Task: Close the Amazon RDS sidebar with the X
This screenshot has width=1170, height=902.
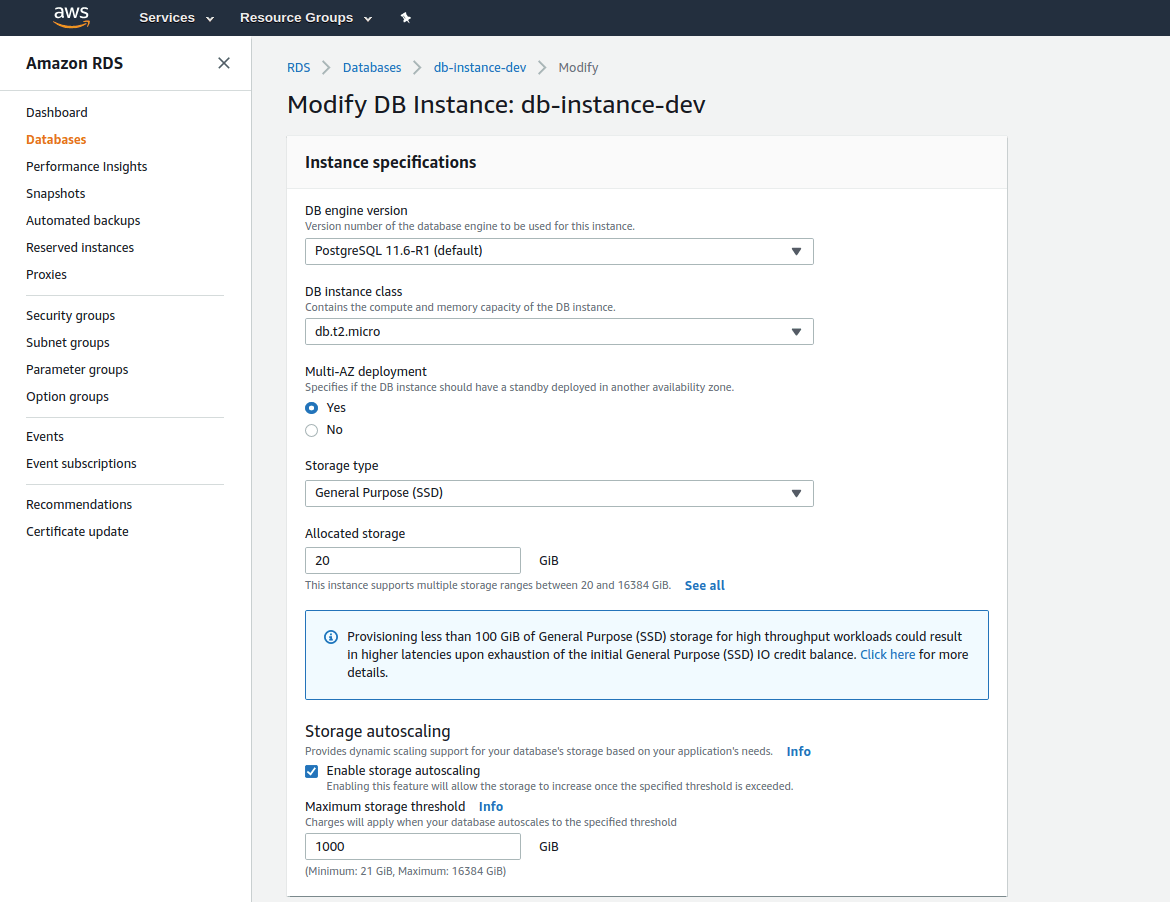Action: click(224, 62)
